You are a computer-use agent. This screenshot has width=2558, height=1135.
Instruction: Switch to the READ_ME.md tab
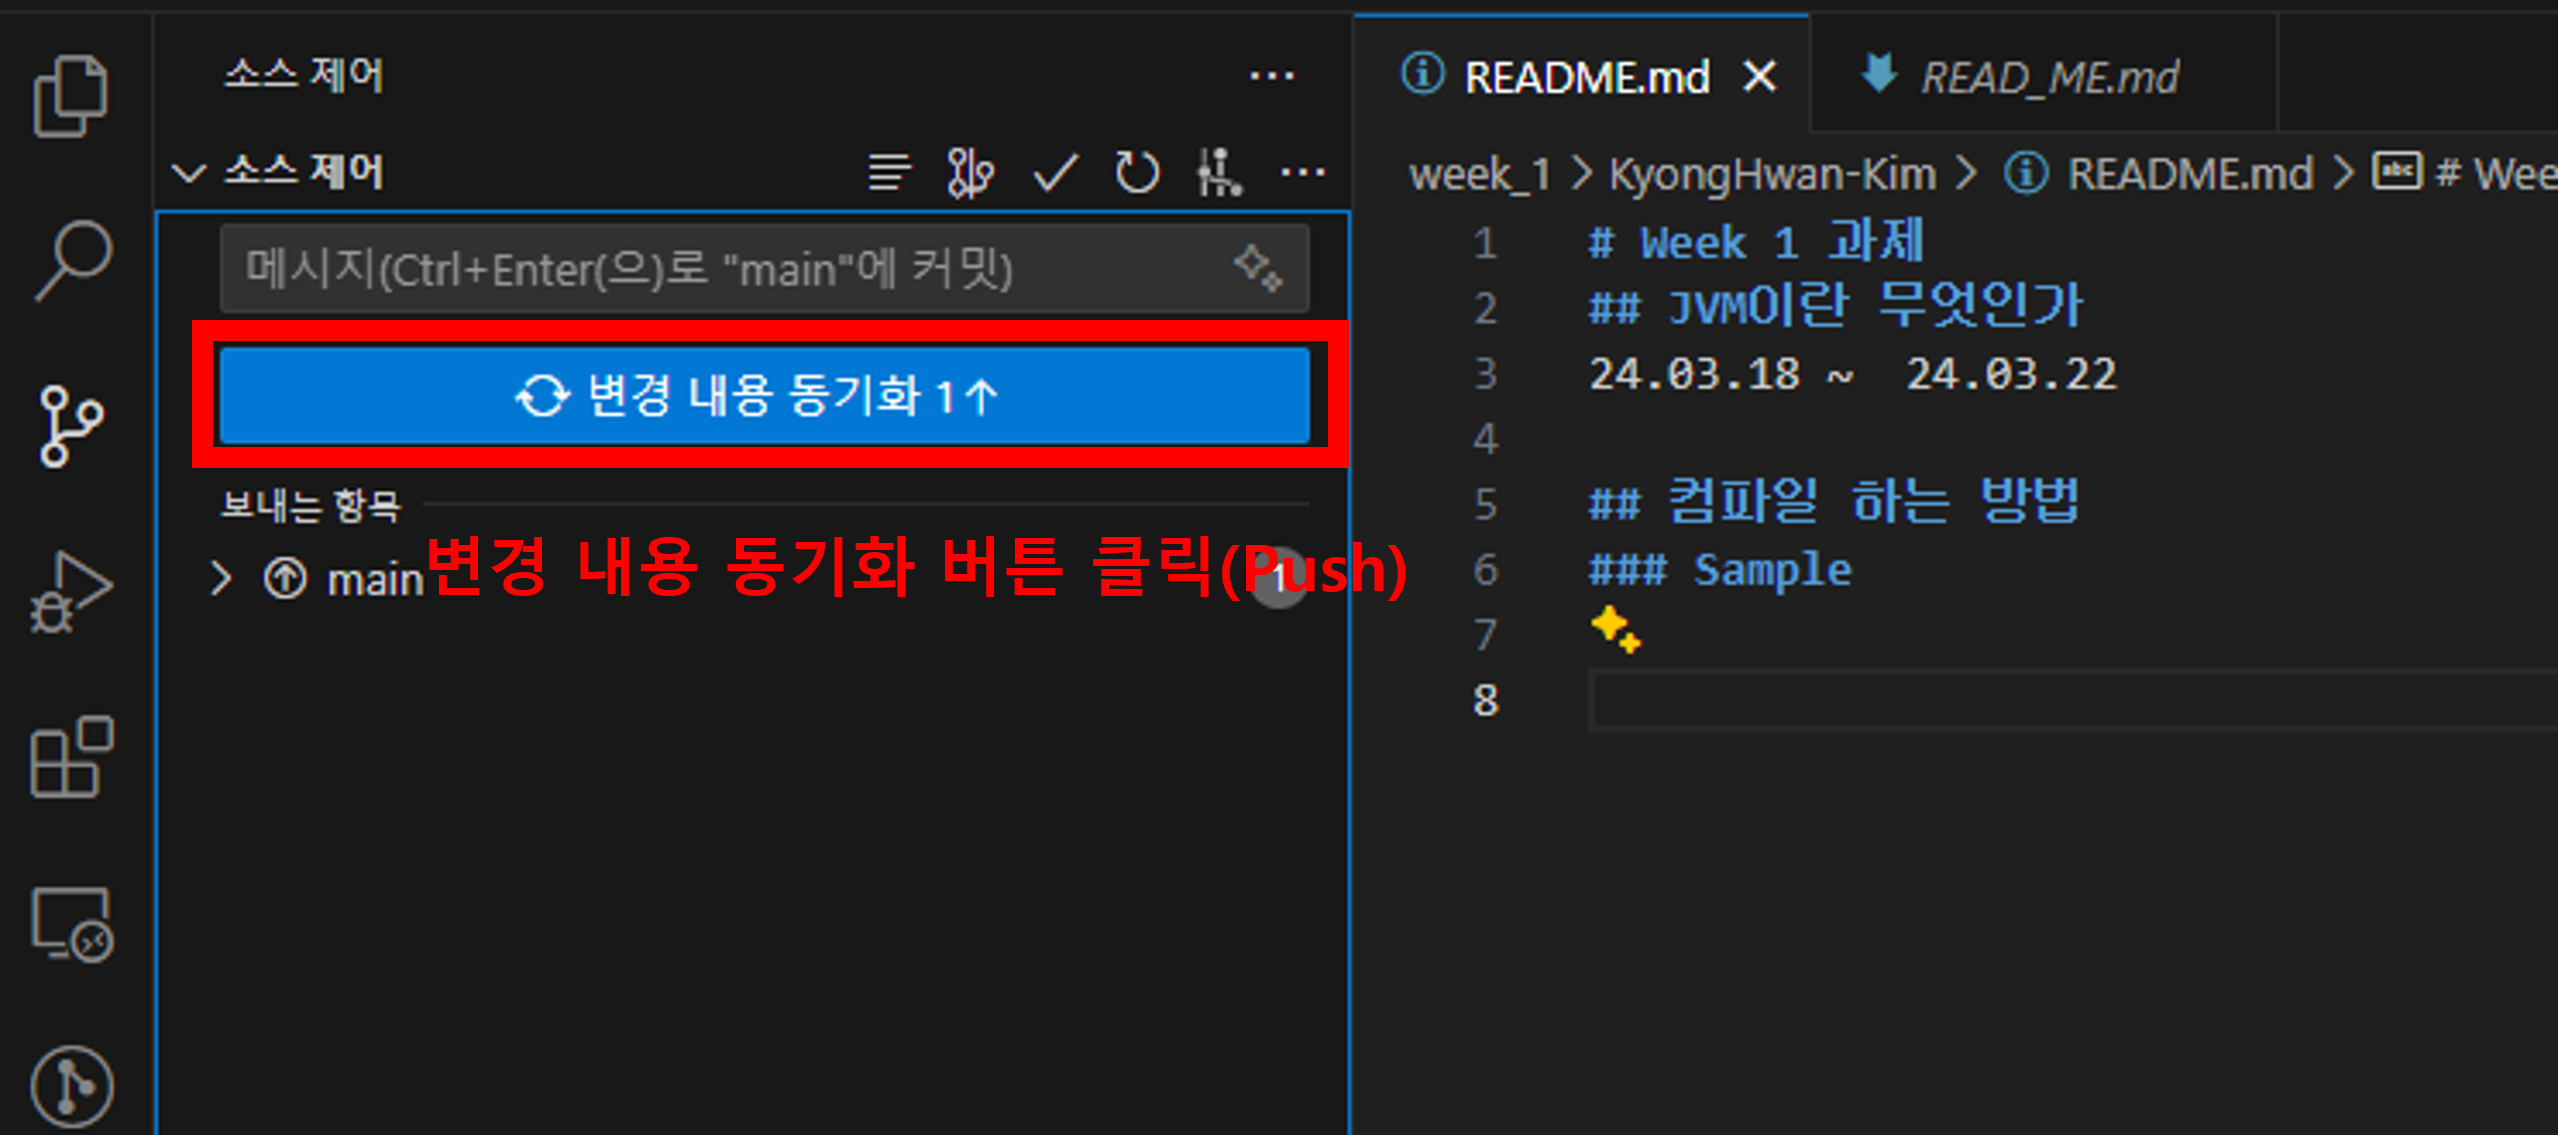click(x=2046, y=76)
